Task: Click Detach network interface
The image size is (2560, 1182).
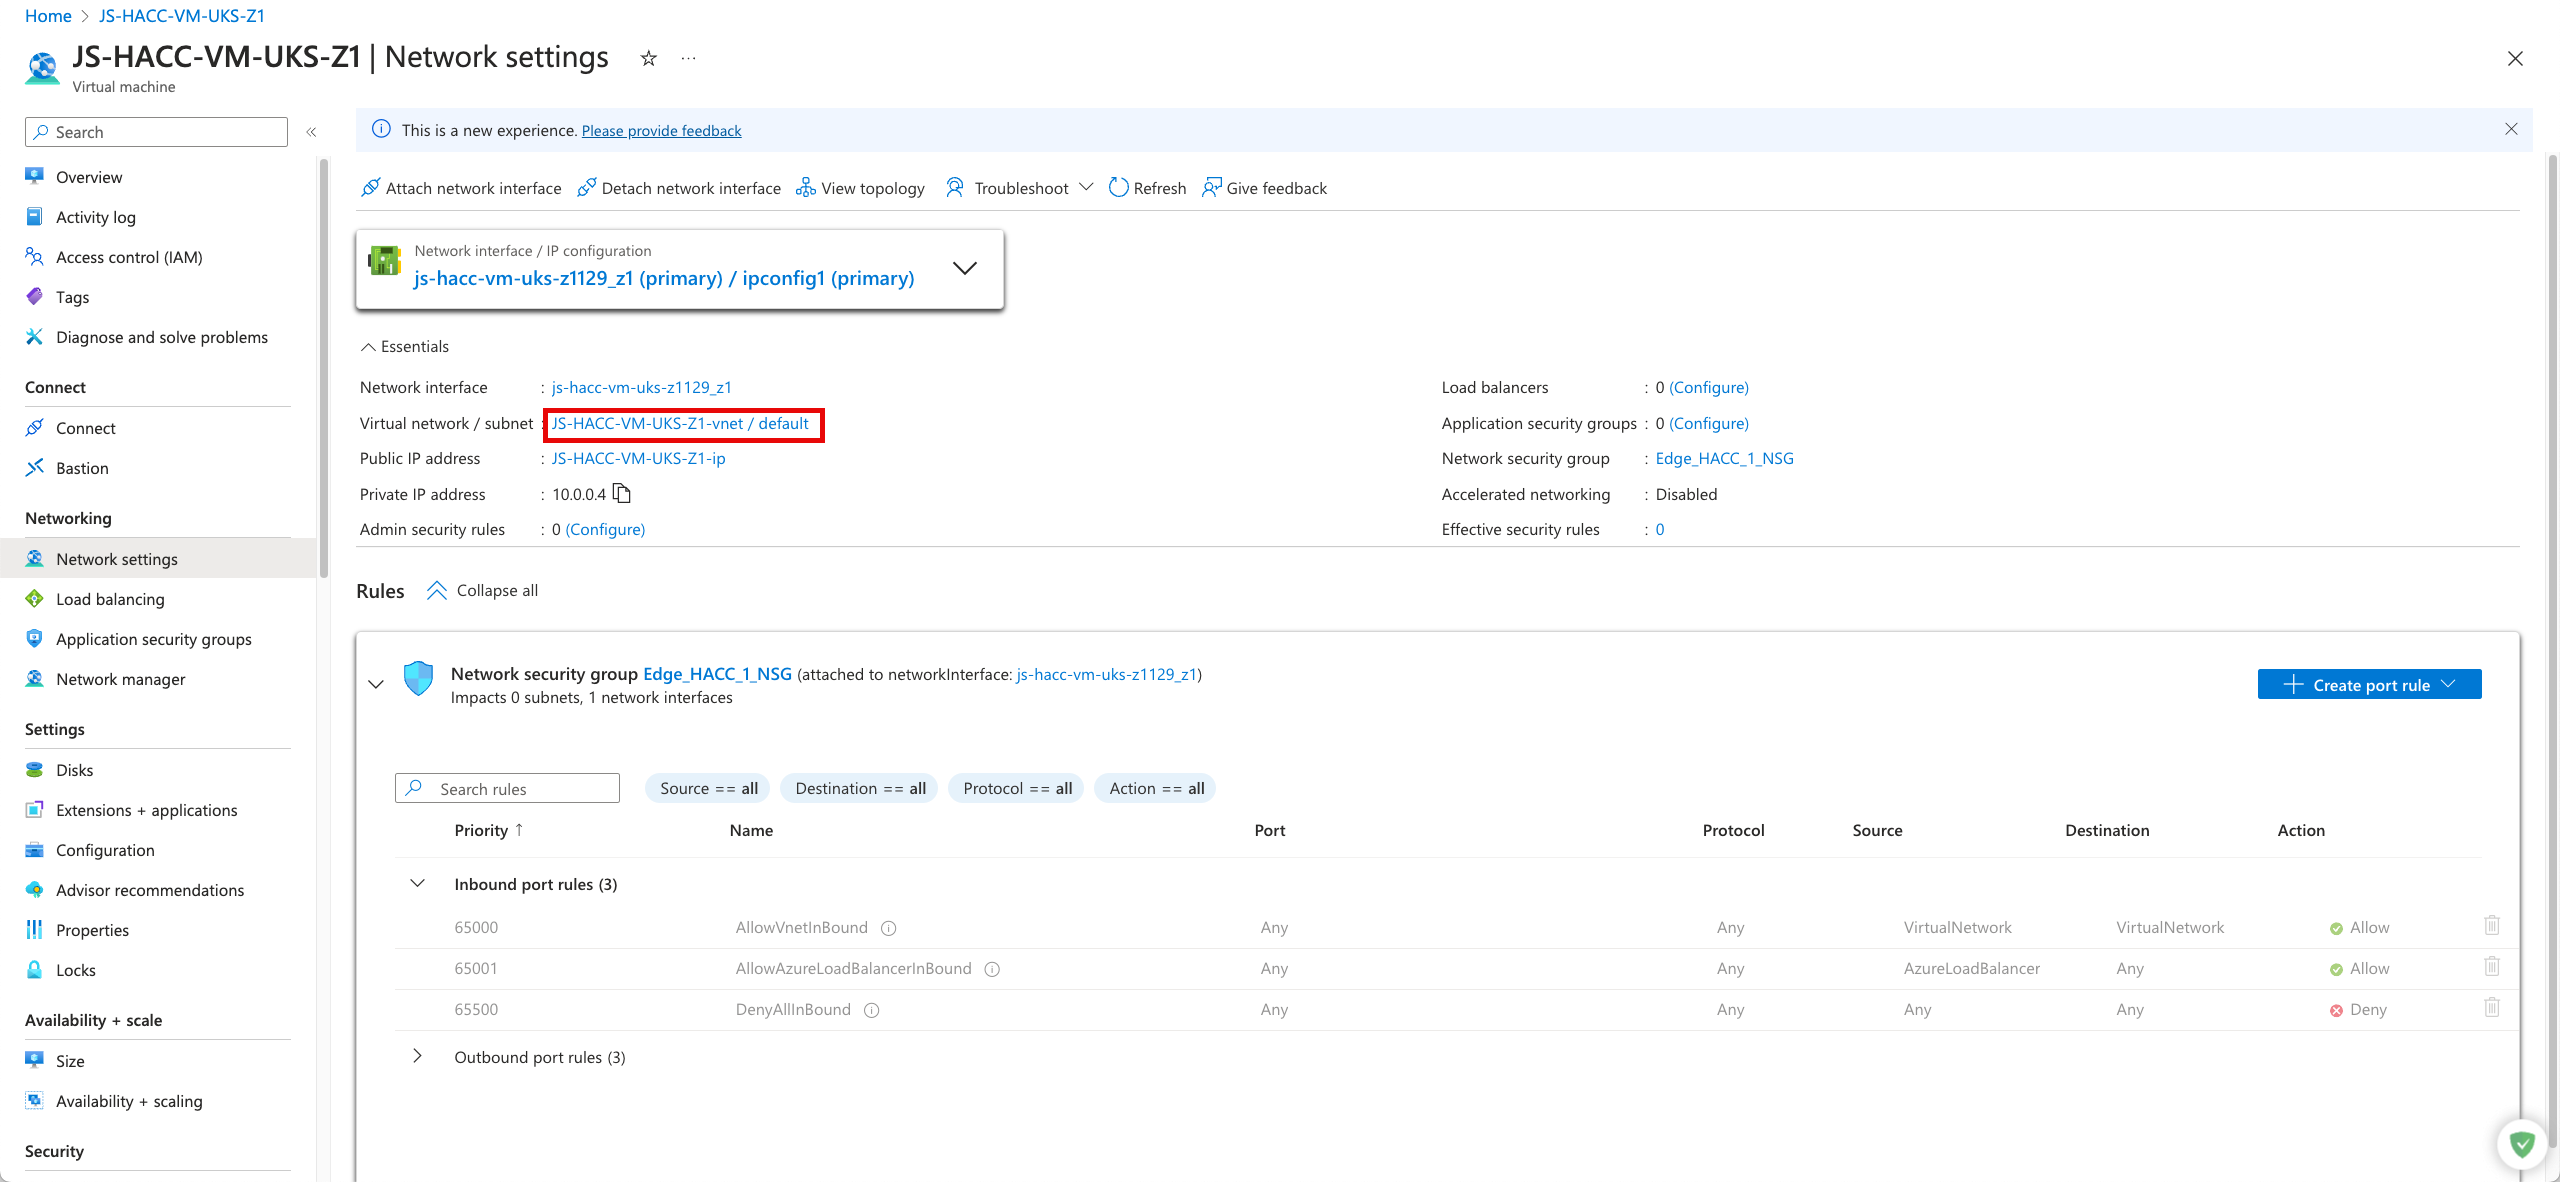Action: 679,188
